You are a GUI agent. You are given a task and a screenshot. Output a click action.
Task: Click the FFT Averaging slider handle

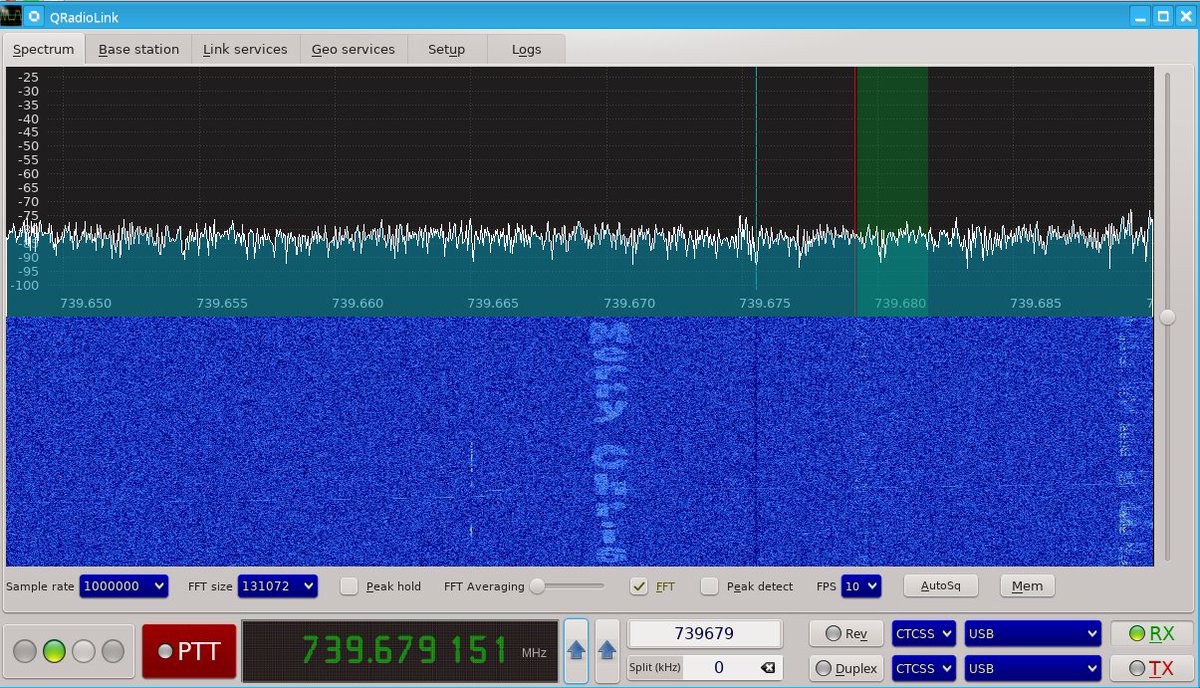click(537, 586)
